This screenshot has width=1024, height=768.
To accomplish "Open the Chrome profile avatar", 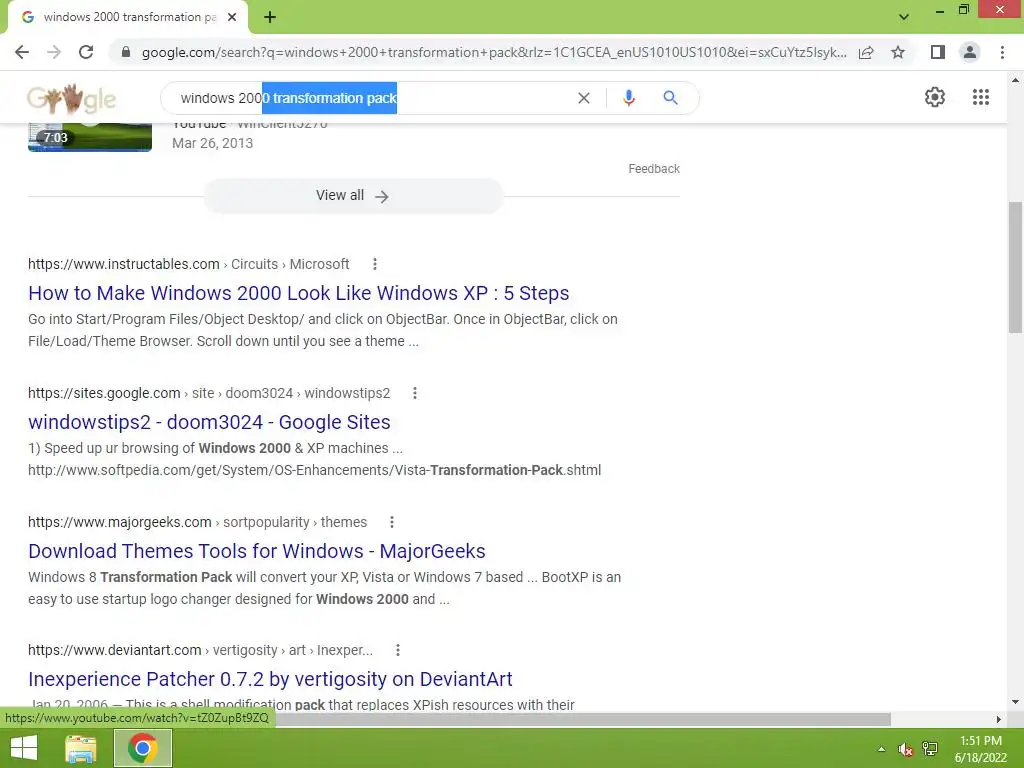I will click(970, 52).
